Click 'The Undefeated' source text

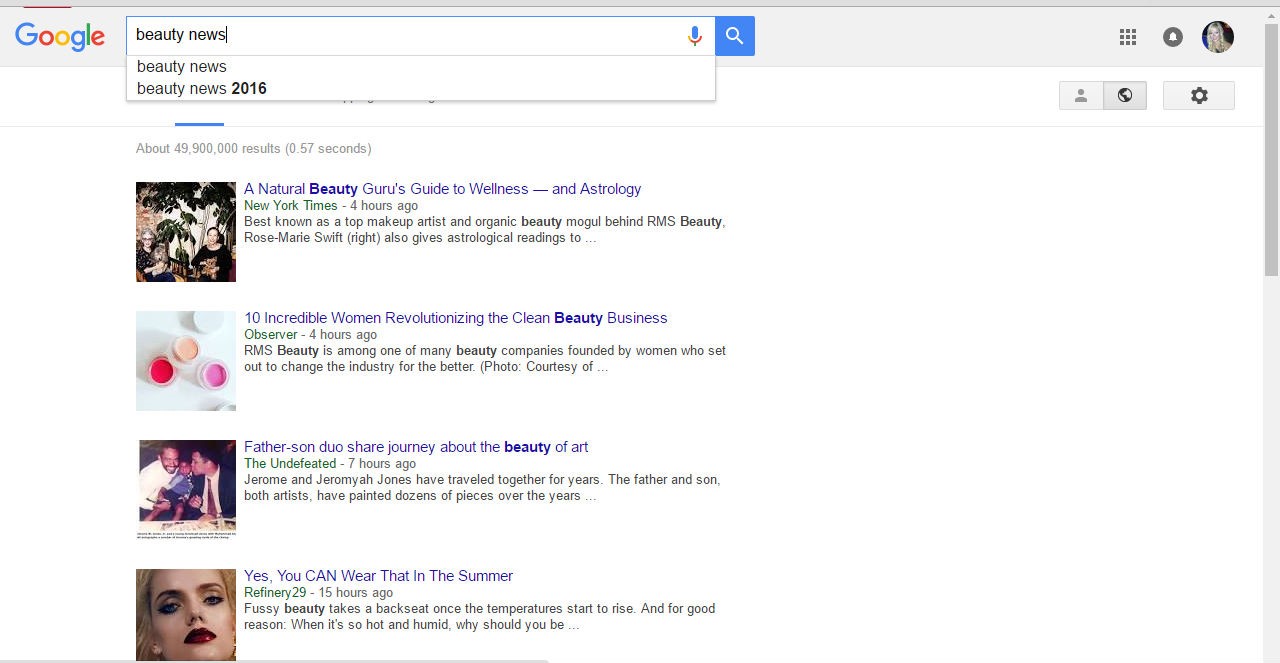290,464
